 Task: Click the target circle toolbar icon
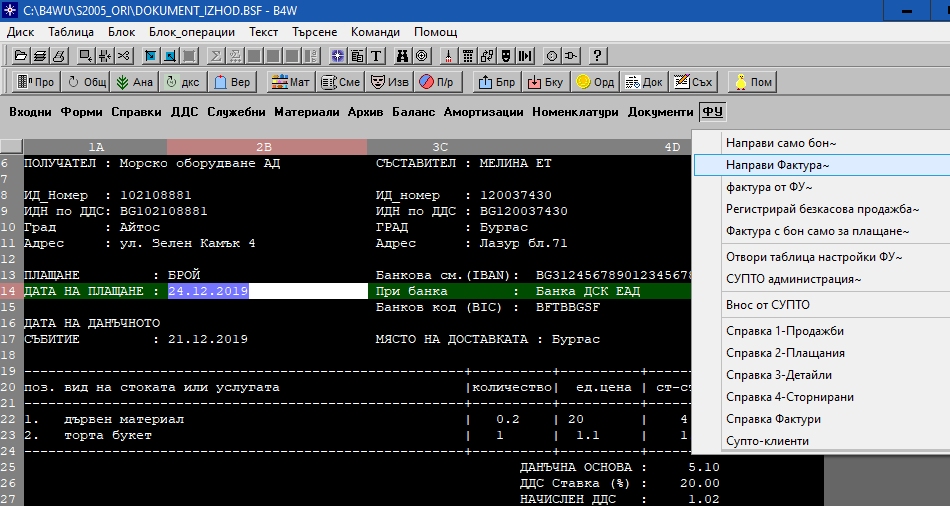tap(421, 56)
